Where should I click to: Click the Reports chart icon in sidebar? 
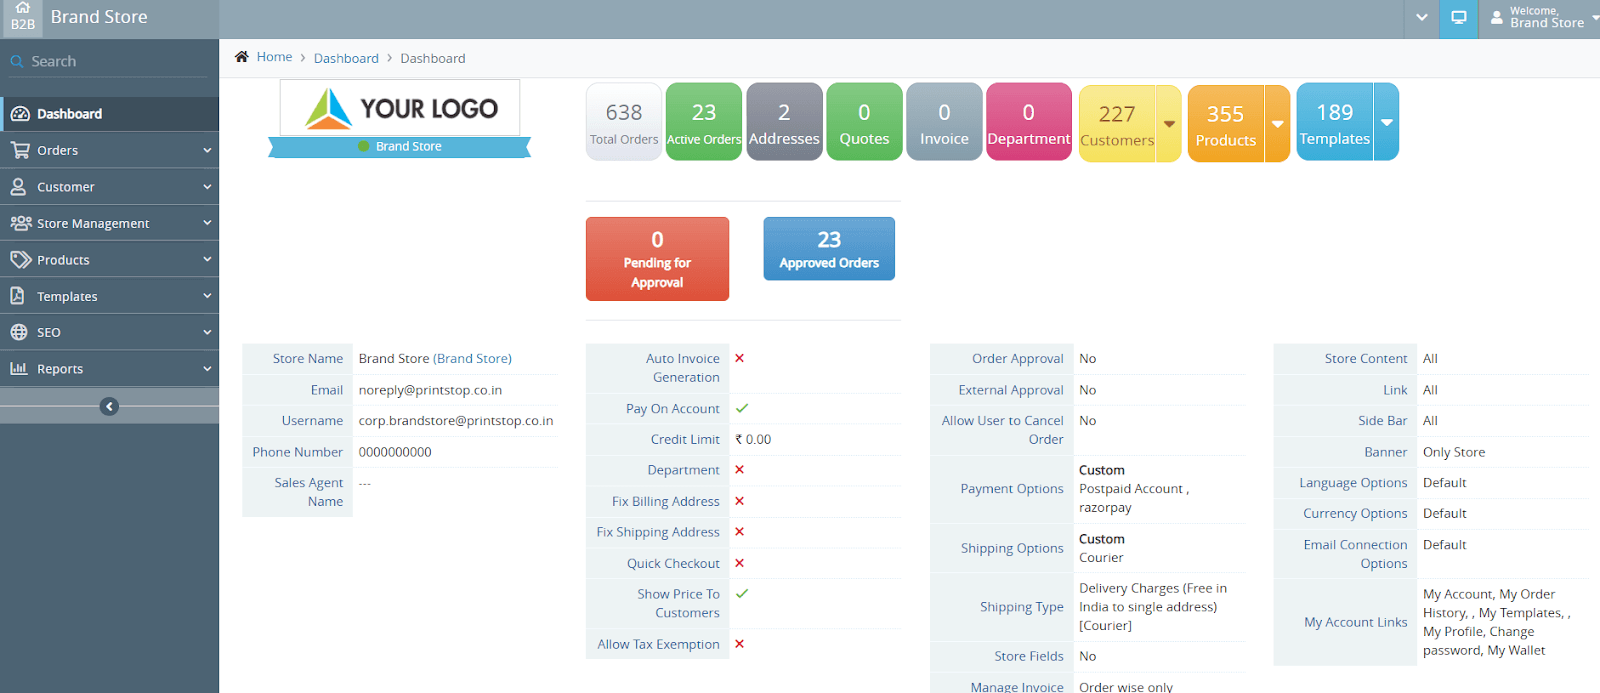tap(19, 368)
